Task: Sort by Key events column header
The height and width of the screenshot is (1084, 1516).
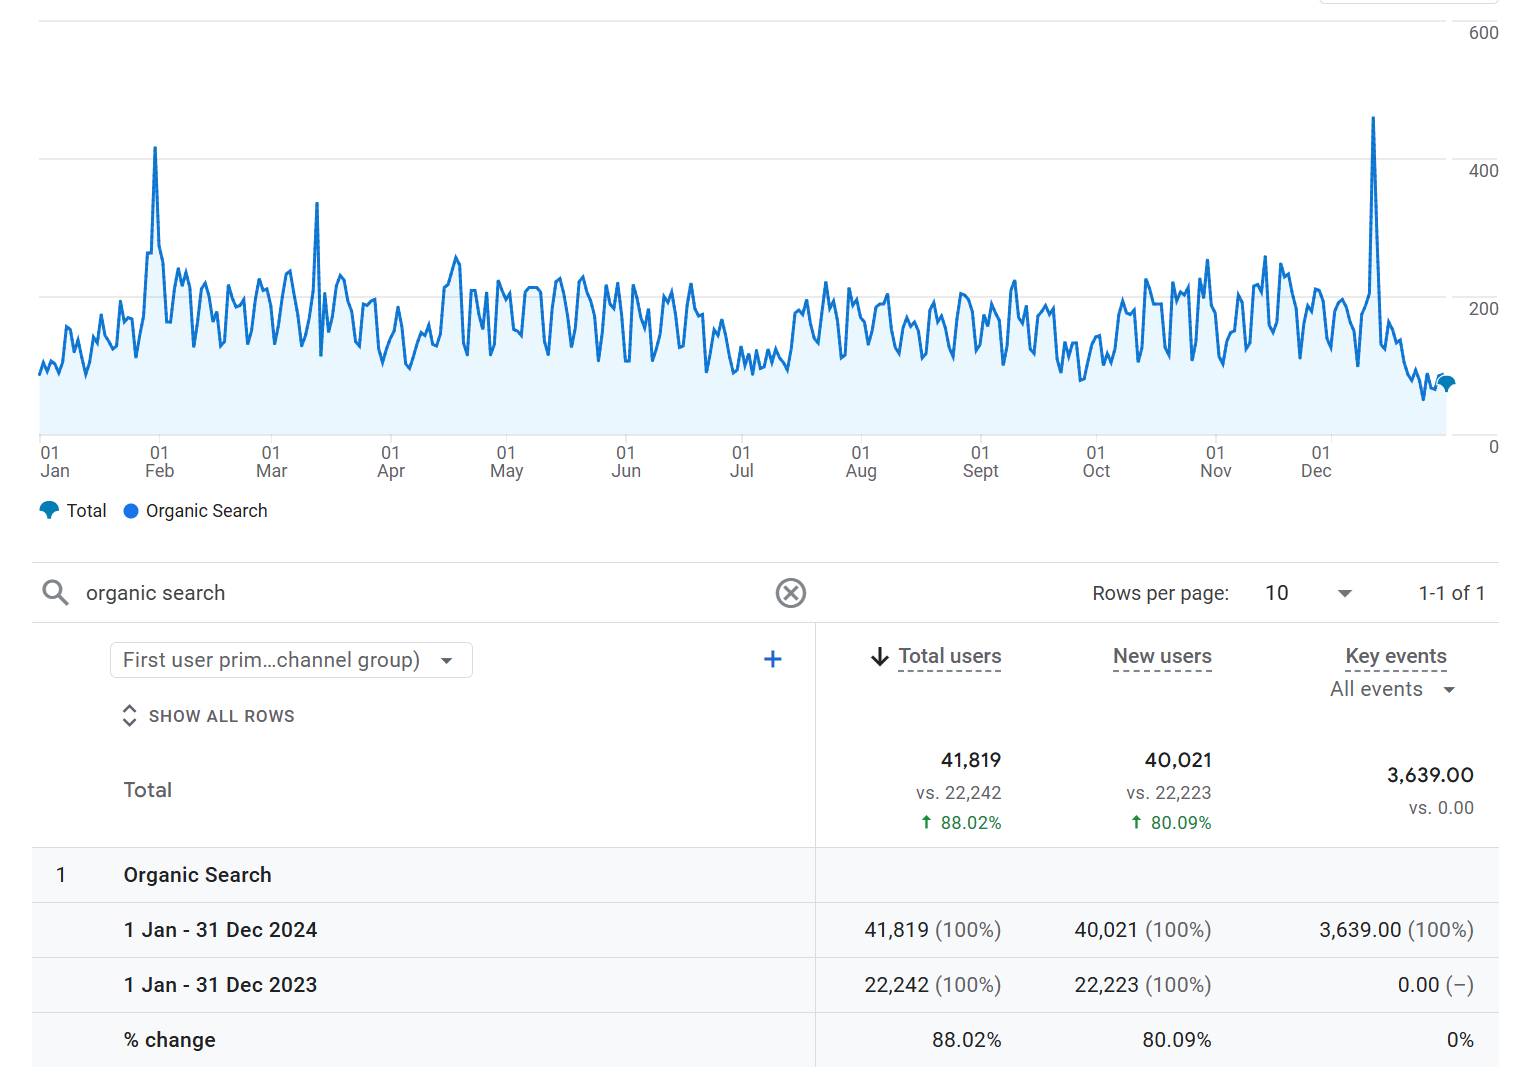Action: [1395, 656]
